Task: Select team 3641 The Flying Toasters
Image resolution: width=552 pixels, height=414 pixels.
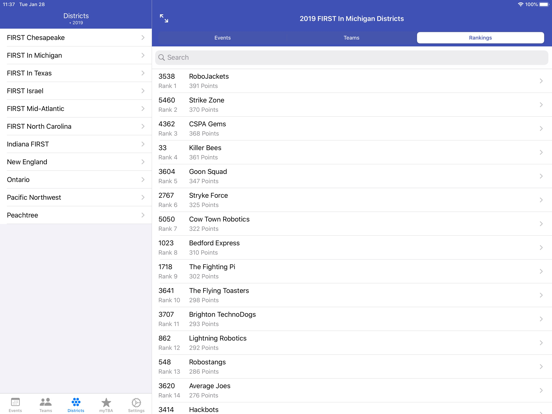Action: click(x=352, y=295)
